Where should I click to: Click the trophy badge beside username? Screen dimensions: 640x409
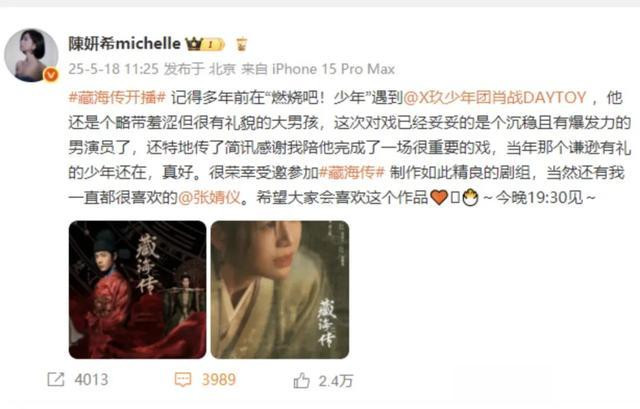(242, 44)
